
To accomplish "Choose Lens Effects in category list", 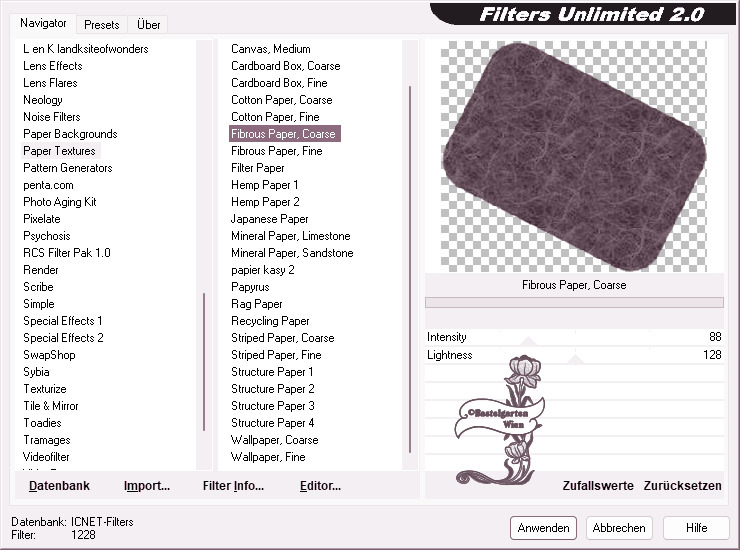I will tap(53, 66).
